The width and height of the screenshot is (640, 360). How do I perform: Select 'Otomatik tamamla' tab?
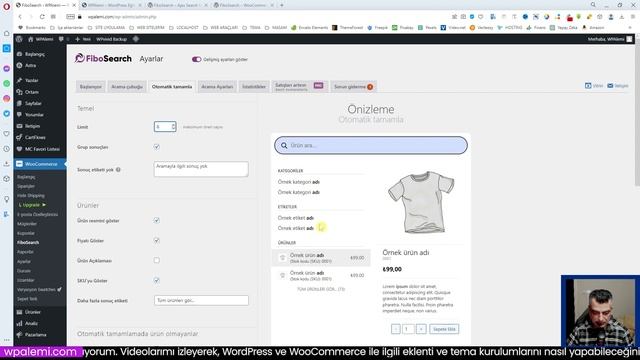172,87
